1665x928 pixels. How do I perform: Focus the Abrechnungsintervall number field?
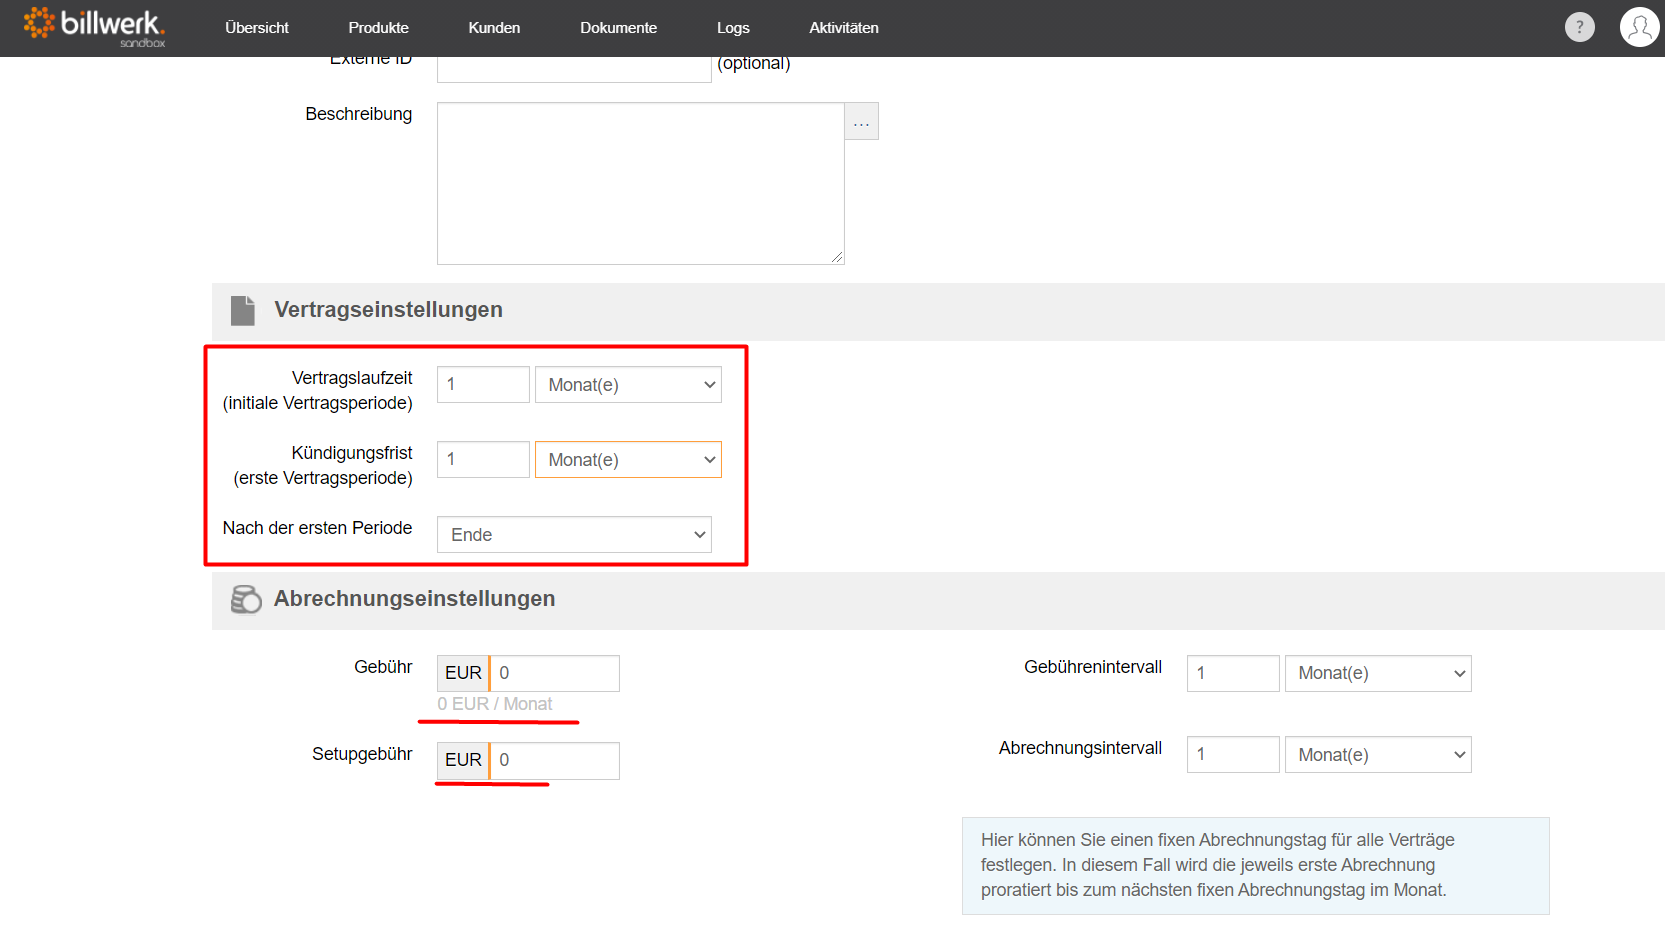tap(1233, 755)
